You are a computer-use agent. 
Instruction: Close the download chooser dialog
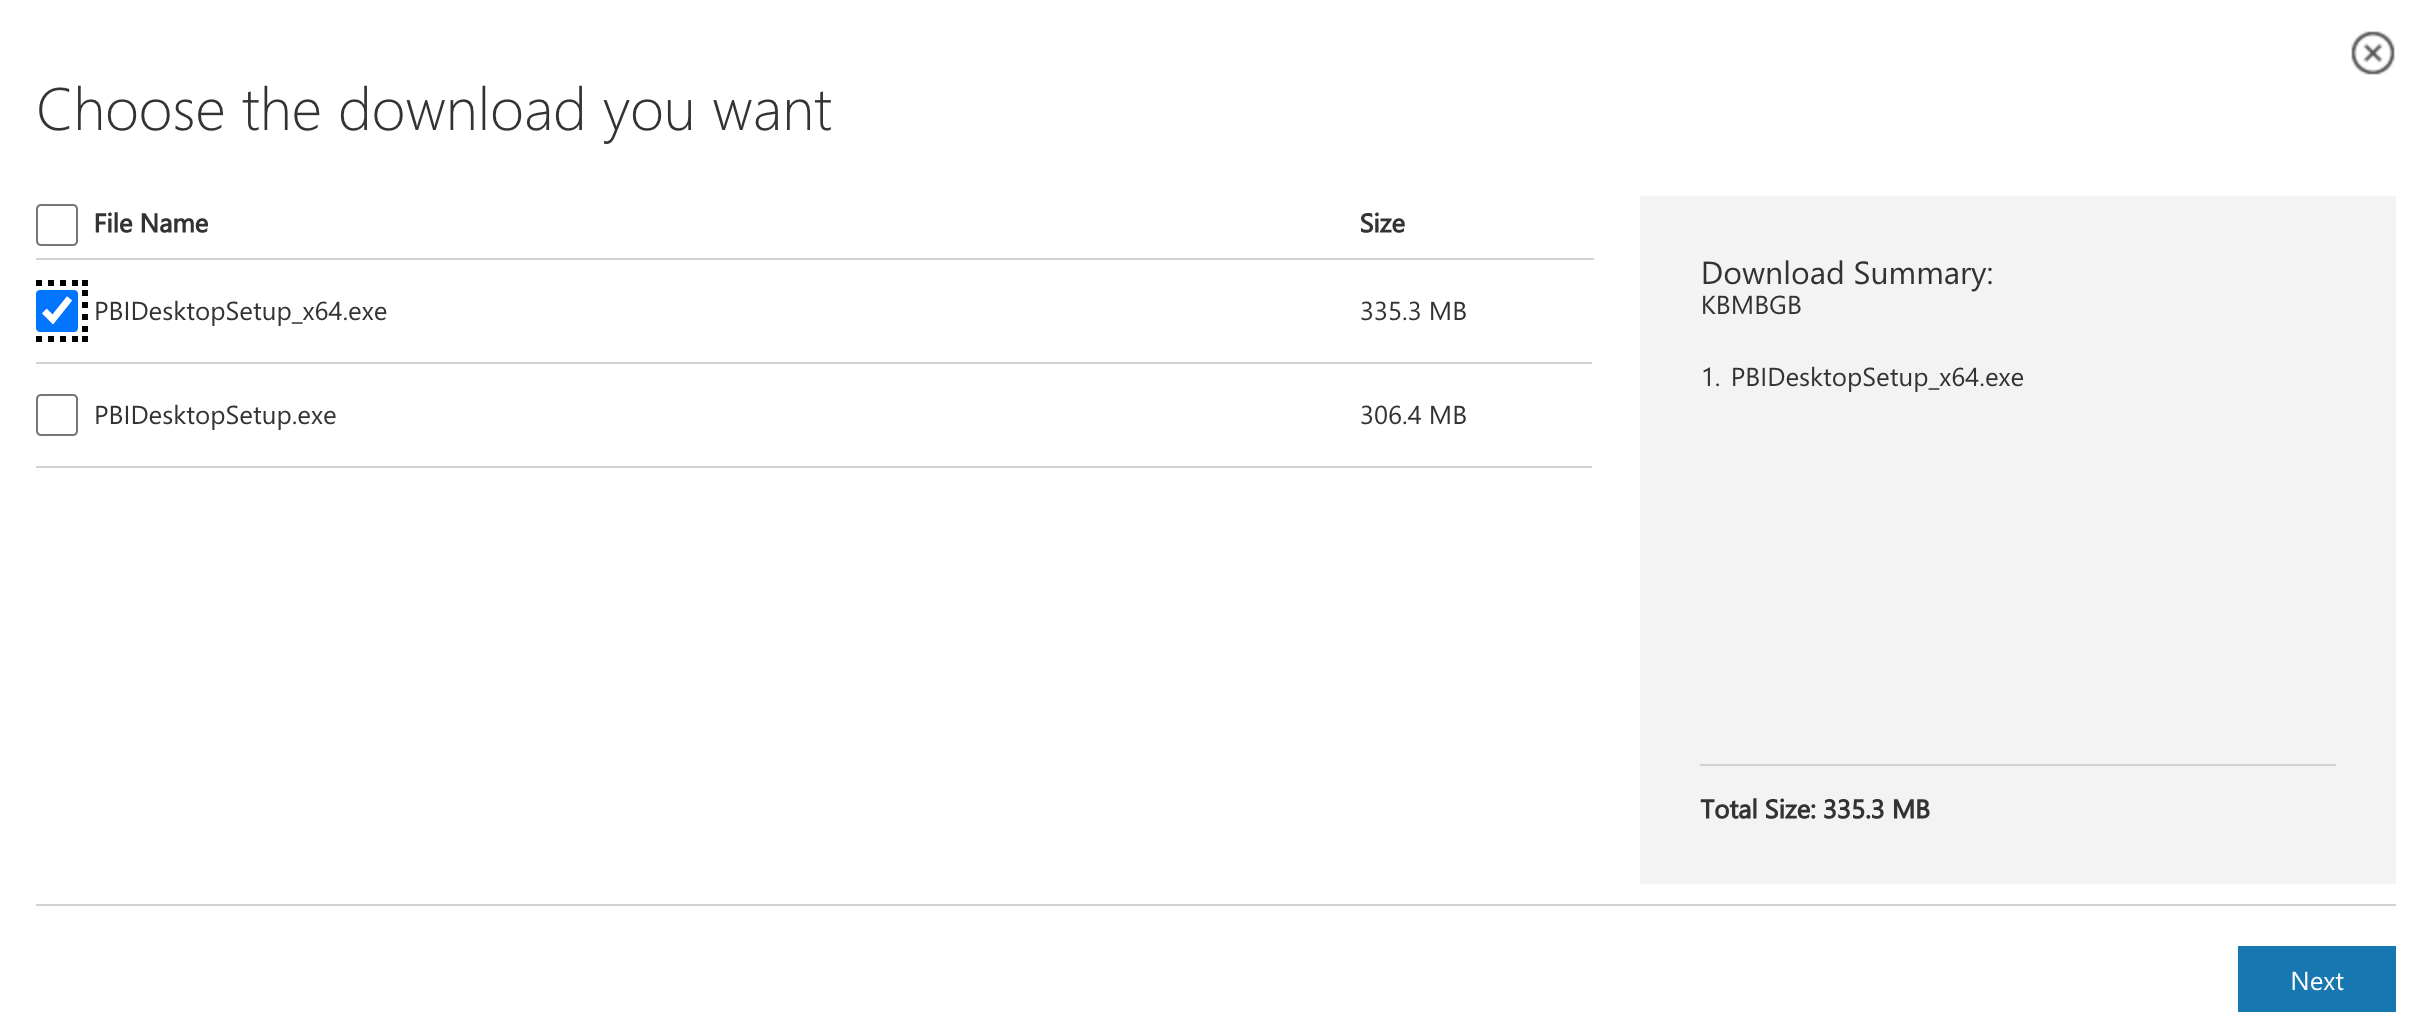(2372, 53)
